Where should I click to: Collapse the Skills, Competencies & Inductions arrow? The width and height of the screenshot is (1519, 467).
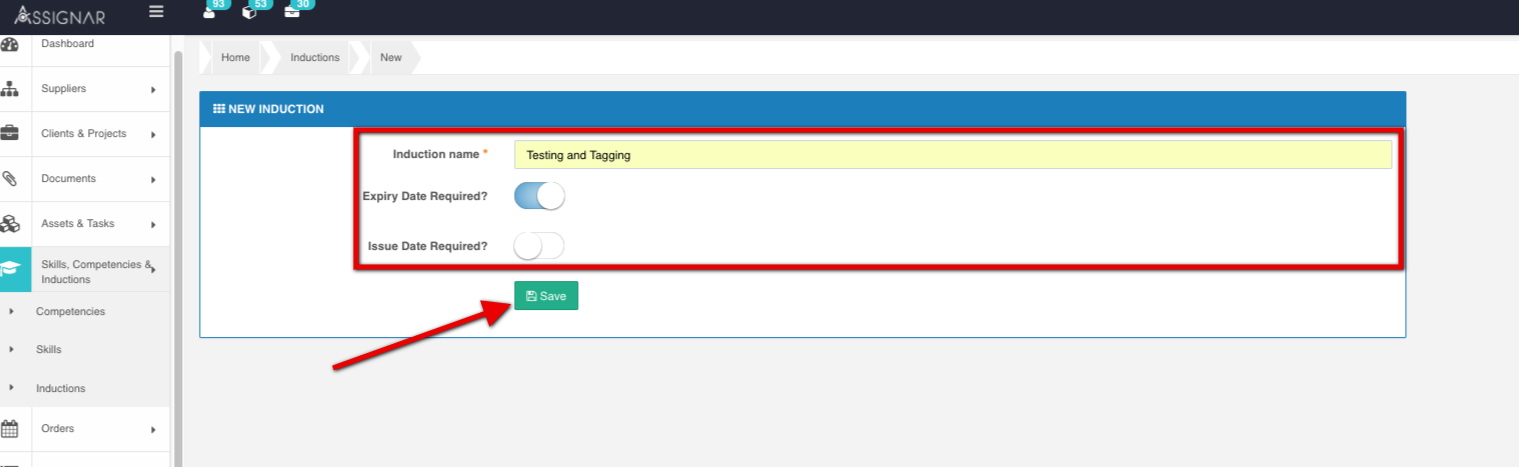point(153,270)
